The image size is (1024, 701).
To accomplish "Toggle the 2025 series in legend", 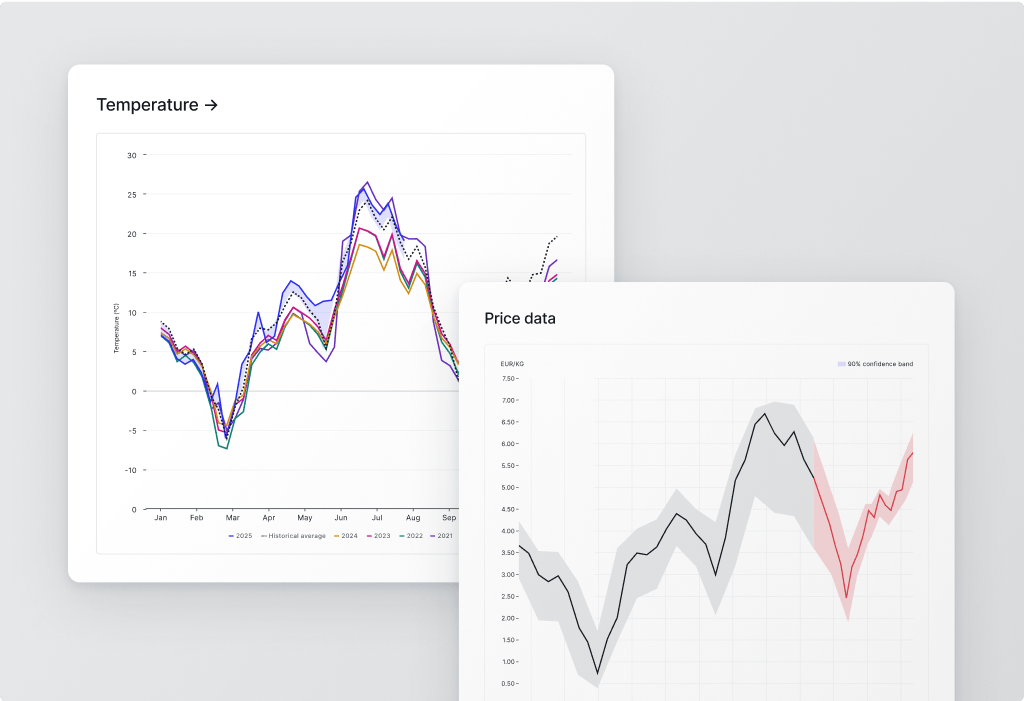I will point(239,536).
